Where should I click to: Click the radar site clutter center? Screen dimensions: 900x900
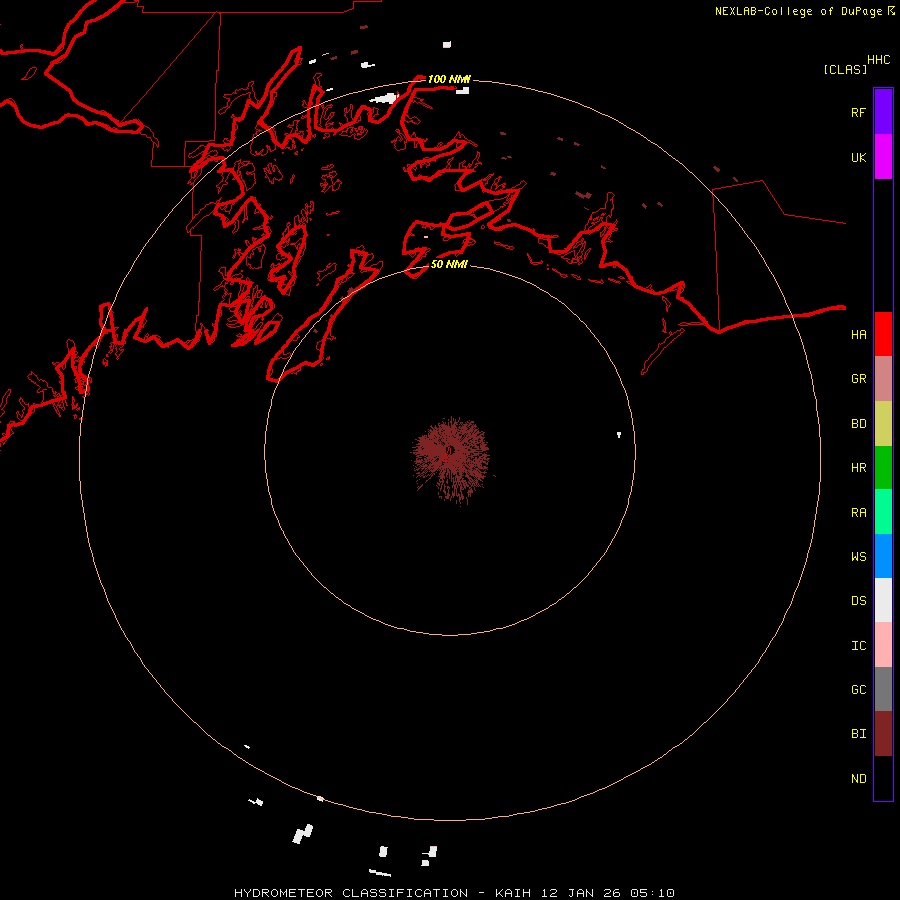point(449,452)
